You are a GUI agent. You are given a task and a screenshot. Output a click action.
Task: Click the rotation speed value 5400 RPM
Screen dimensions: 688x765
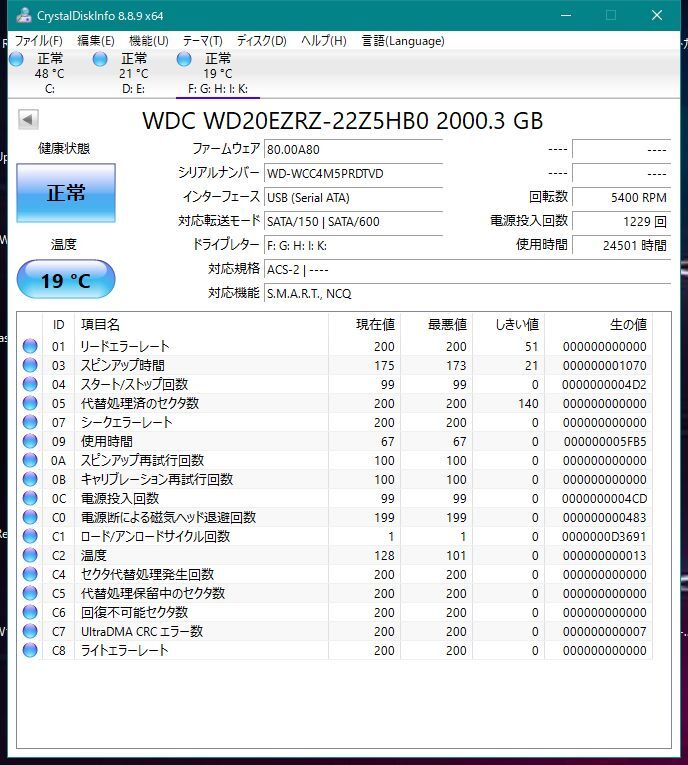pos(621,197)
